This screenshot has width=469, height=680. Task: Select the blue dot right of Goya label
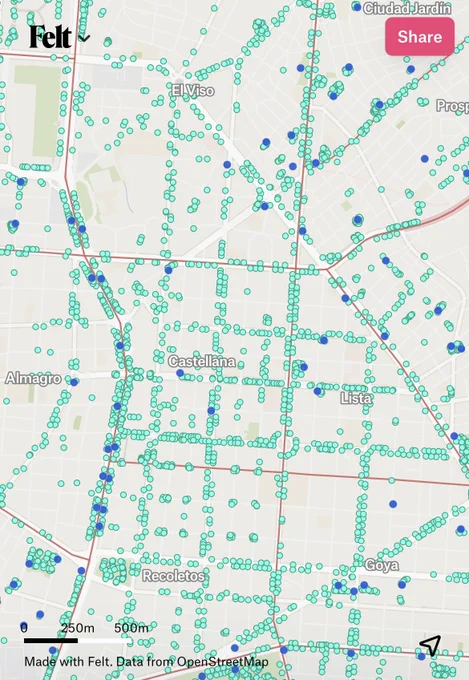pyautogui.click(x=402, y=585)
